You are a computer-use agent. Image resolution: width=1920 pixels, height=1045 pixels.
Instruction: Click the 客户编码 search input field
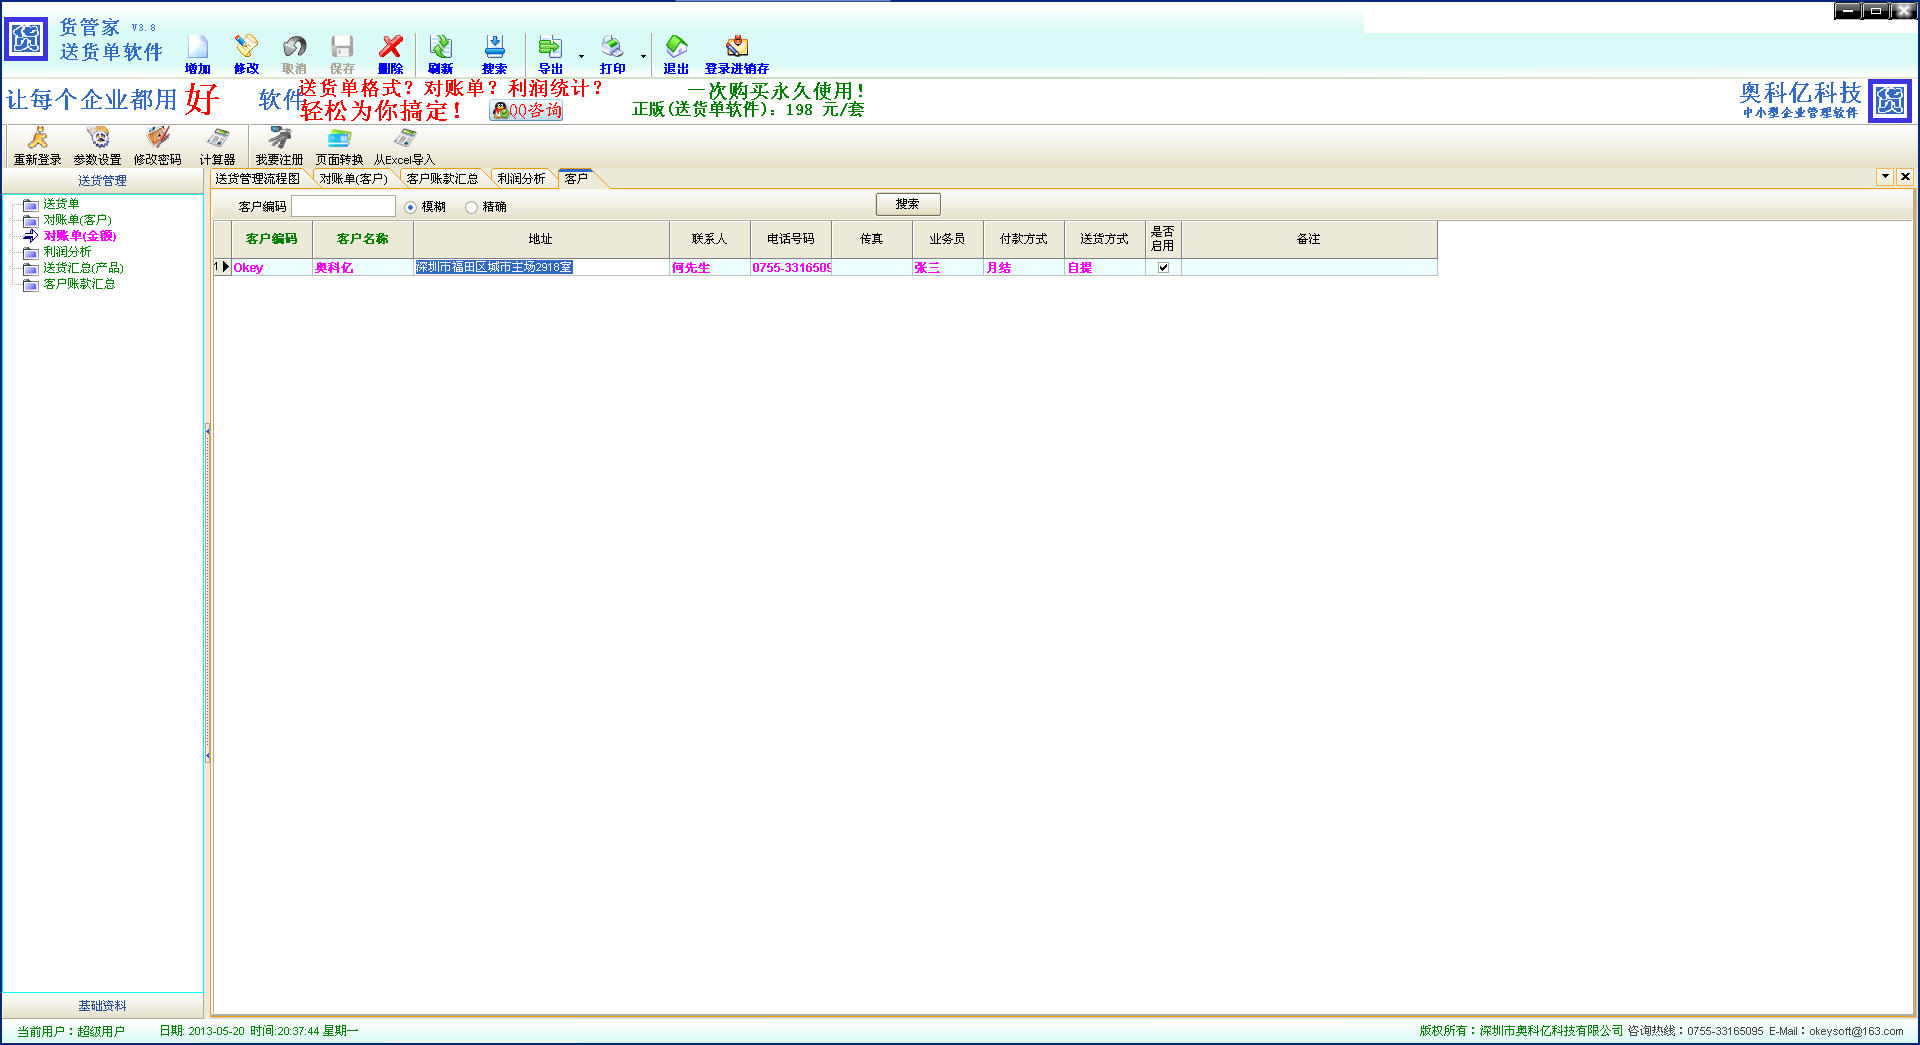pos(343,206)
